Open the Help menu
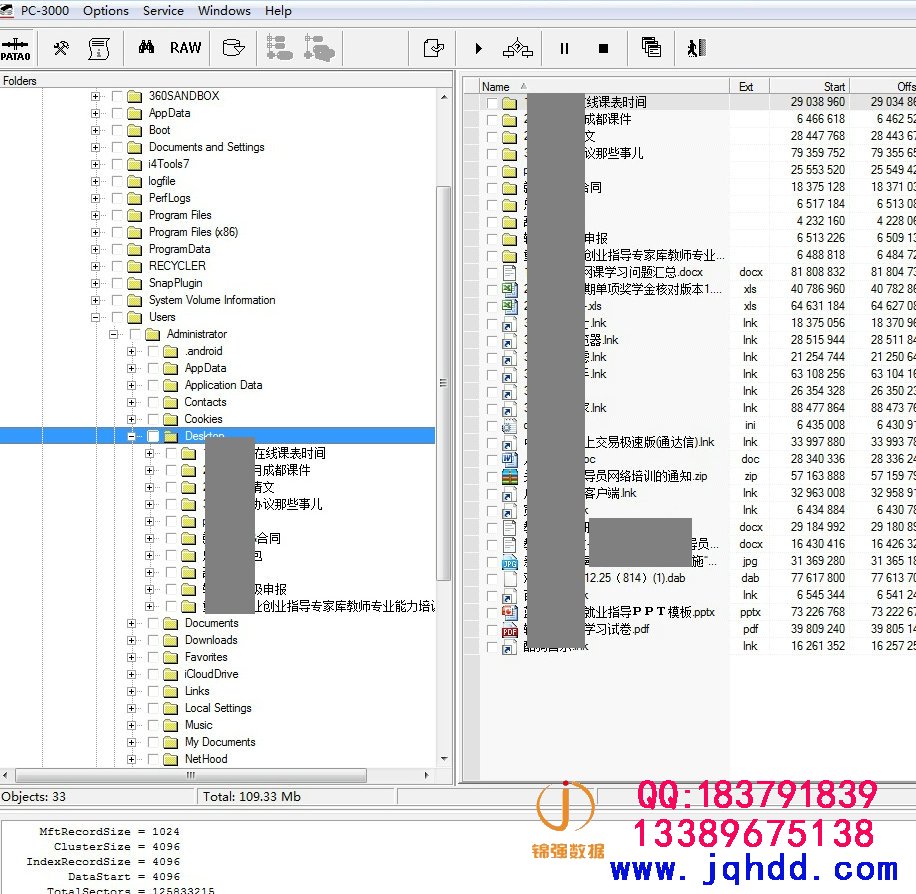Screen dimensions: 916x894 point(278,11)
